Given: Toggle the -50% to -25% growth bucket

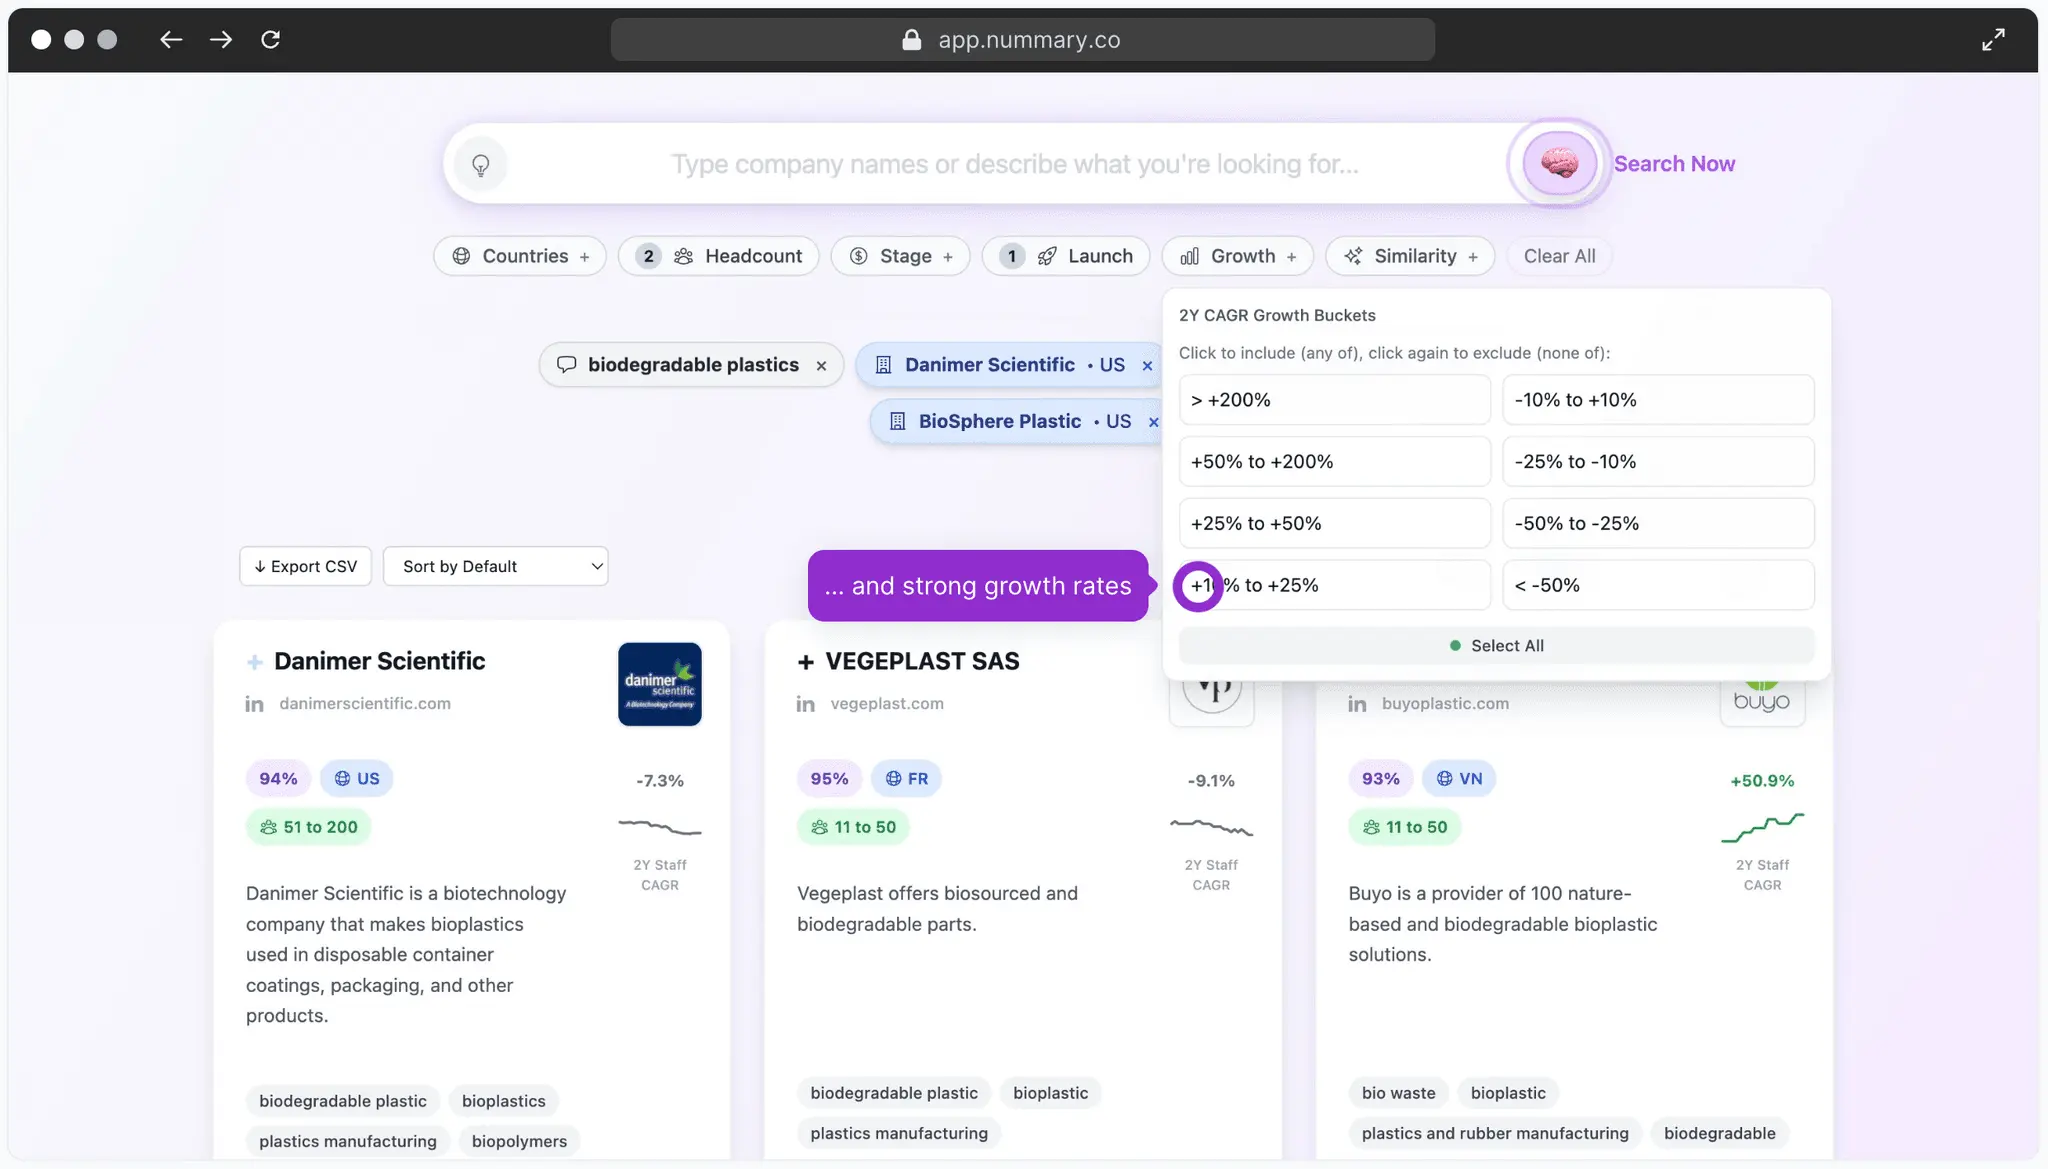Looking at the screenshot, I should (x=1658, y=524).
